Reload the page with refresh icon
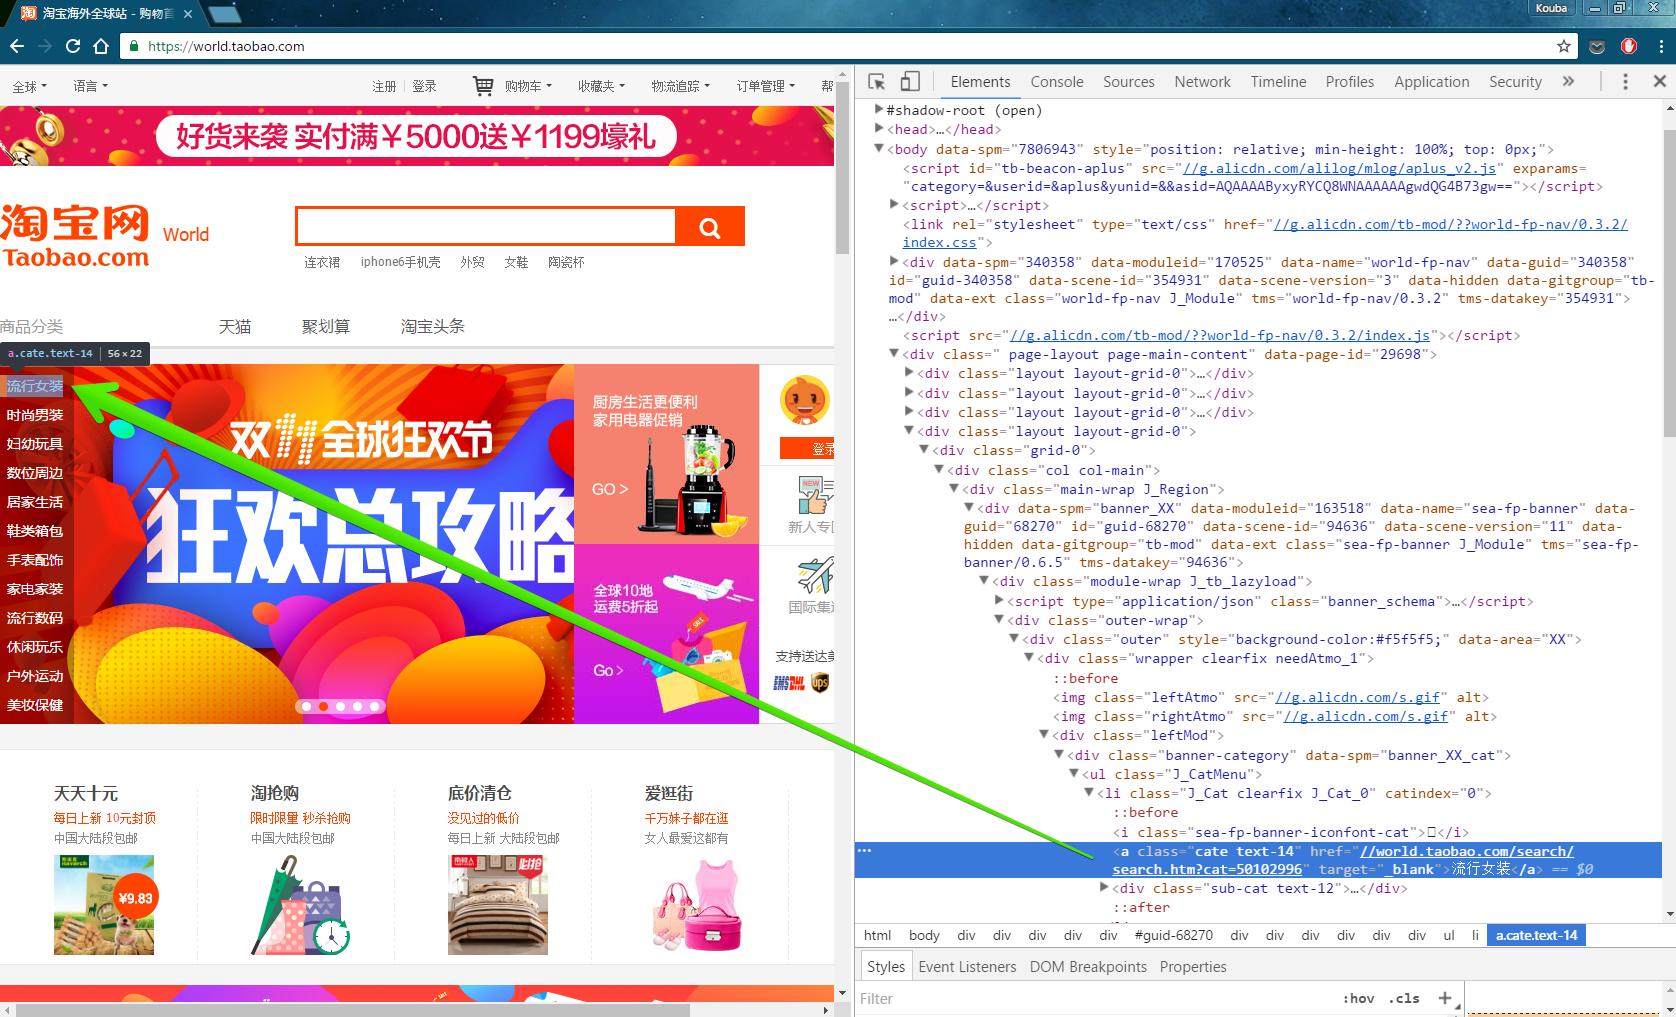 coord(73,46)
